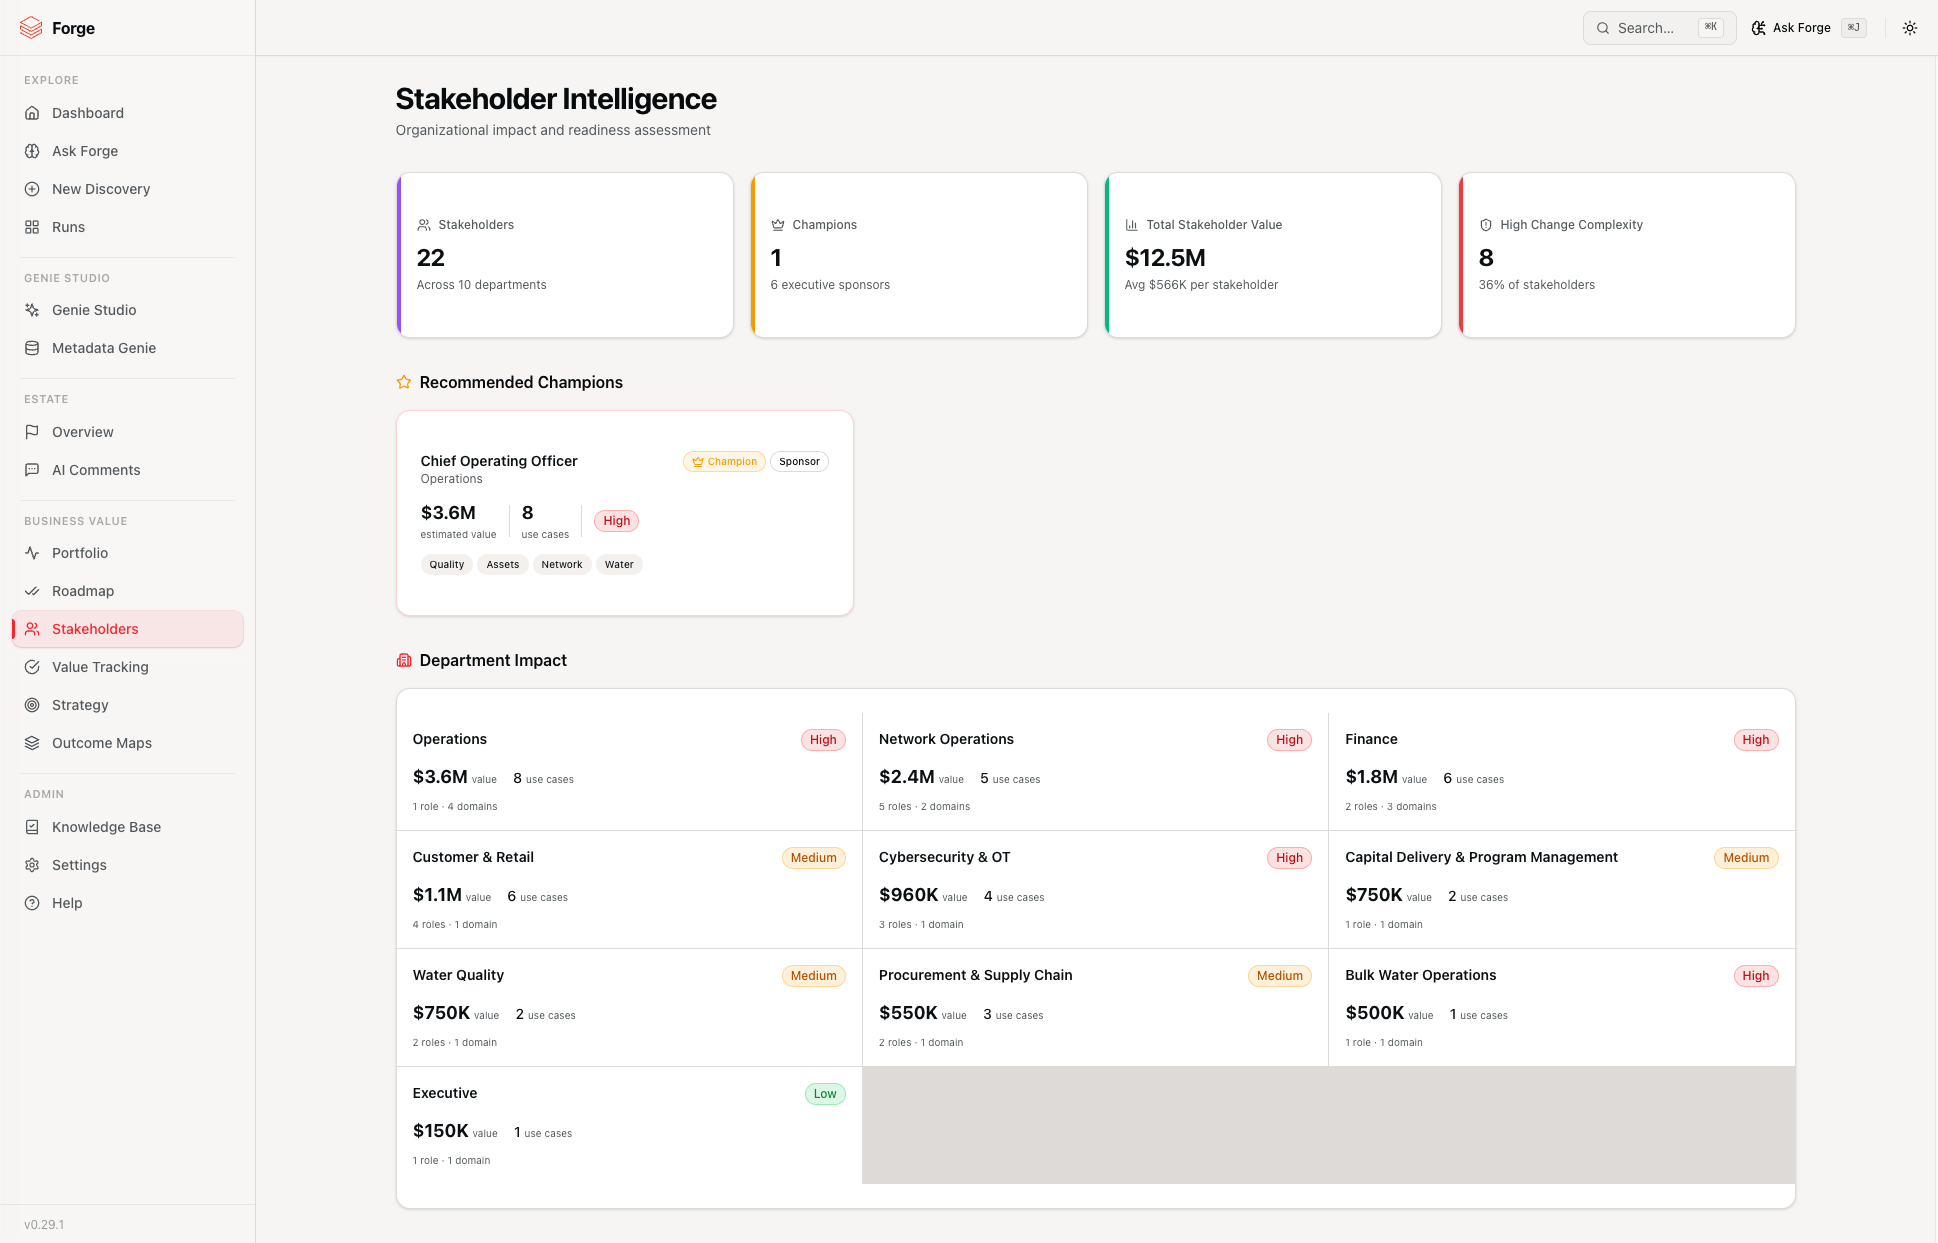Click the Knowledge Base book icon
The height and width of the screenshot is (1243, 1938).
(32, 827)
